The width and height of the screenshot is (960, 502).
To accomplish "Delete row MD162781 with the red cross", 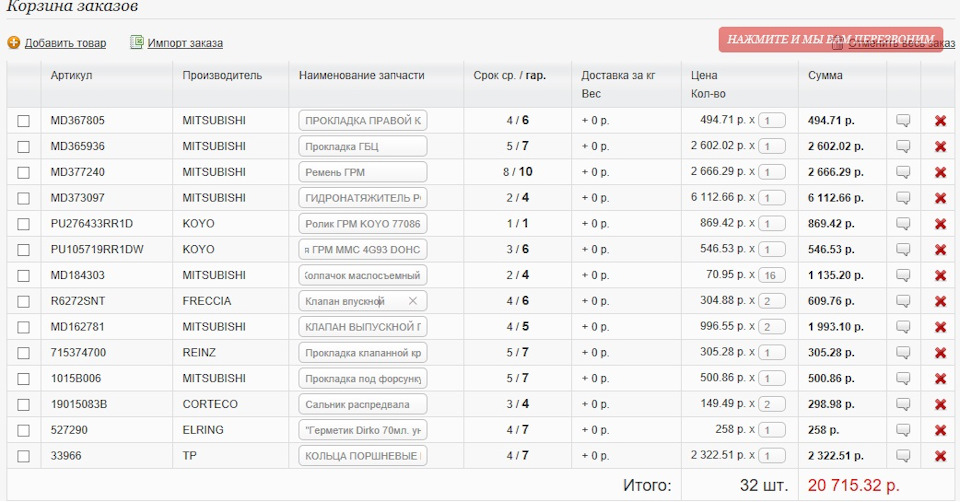I will click(x=940, y=327).
